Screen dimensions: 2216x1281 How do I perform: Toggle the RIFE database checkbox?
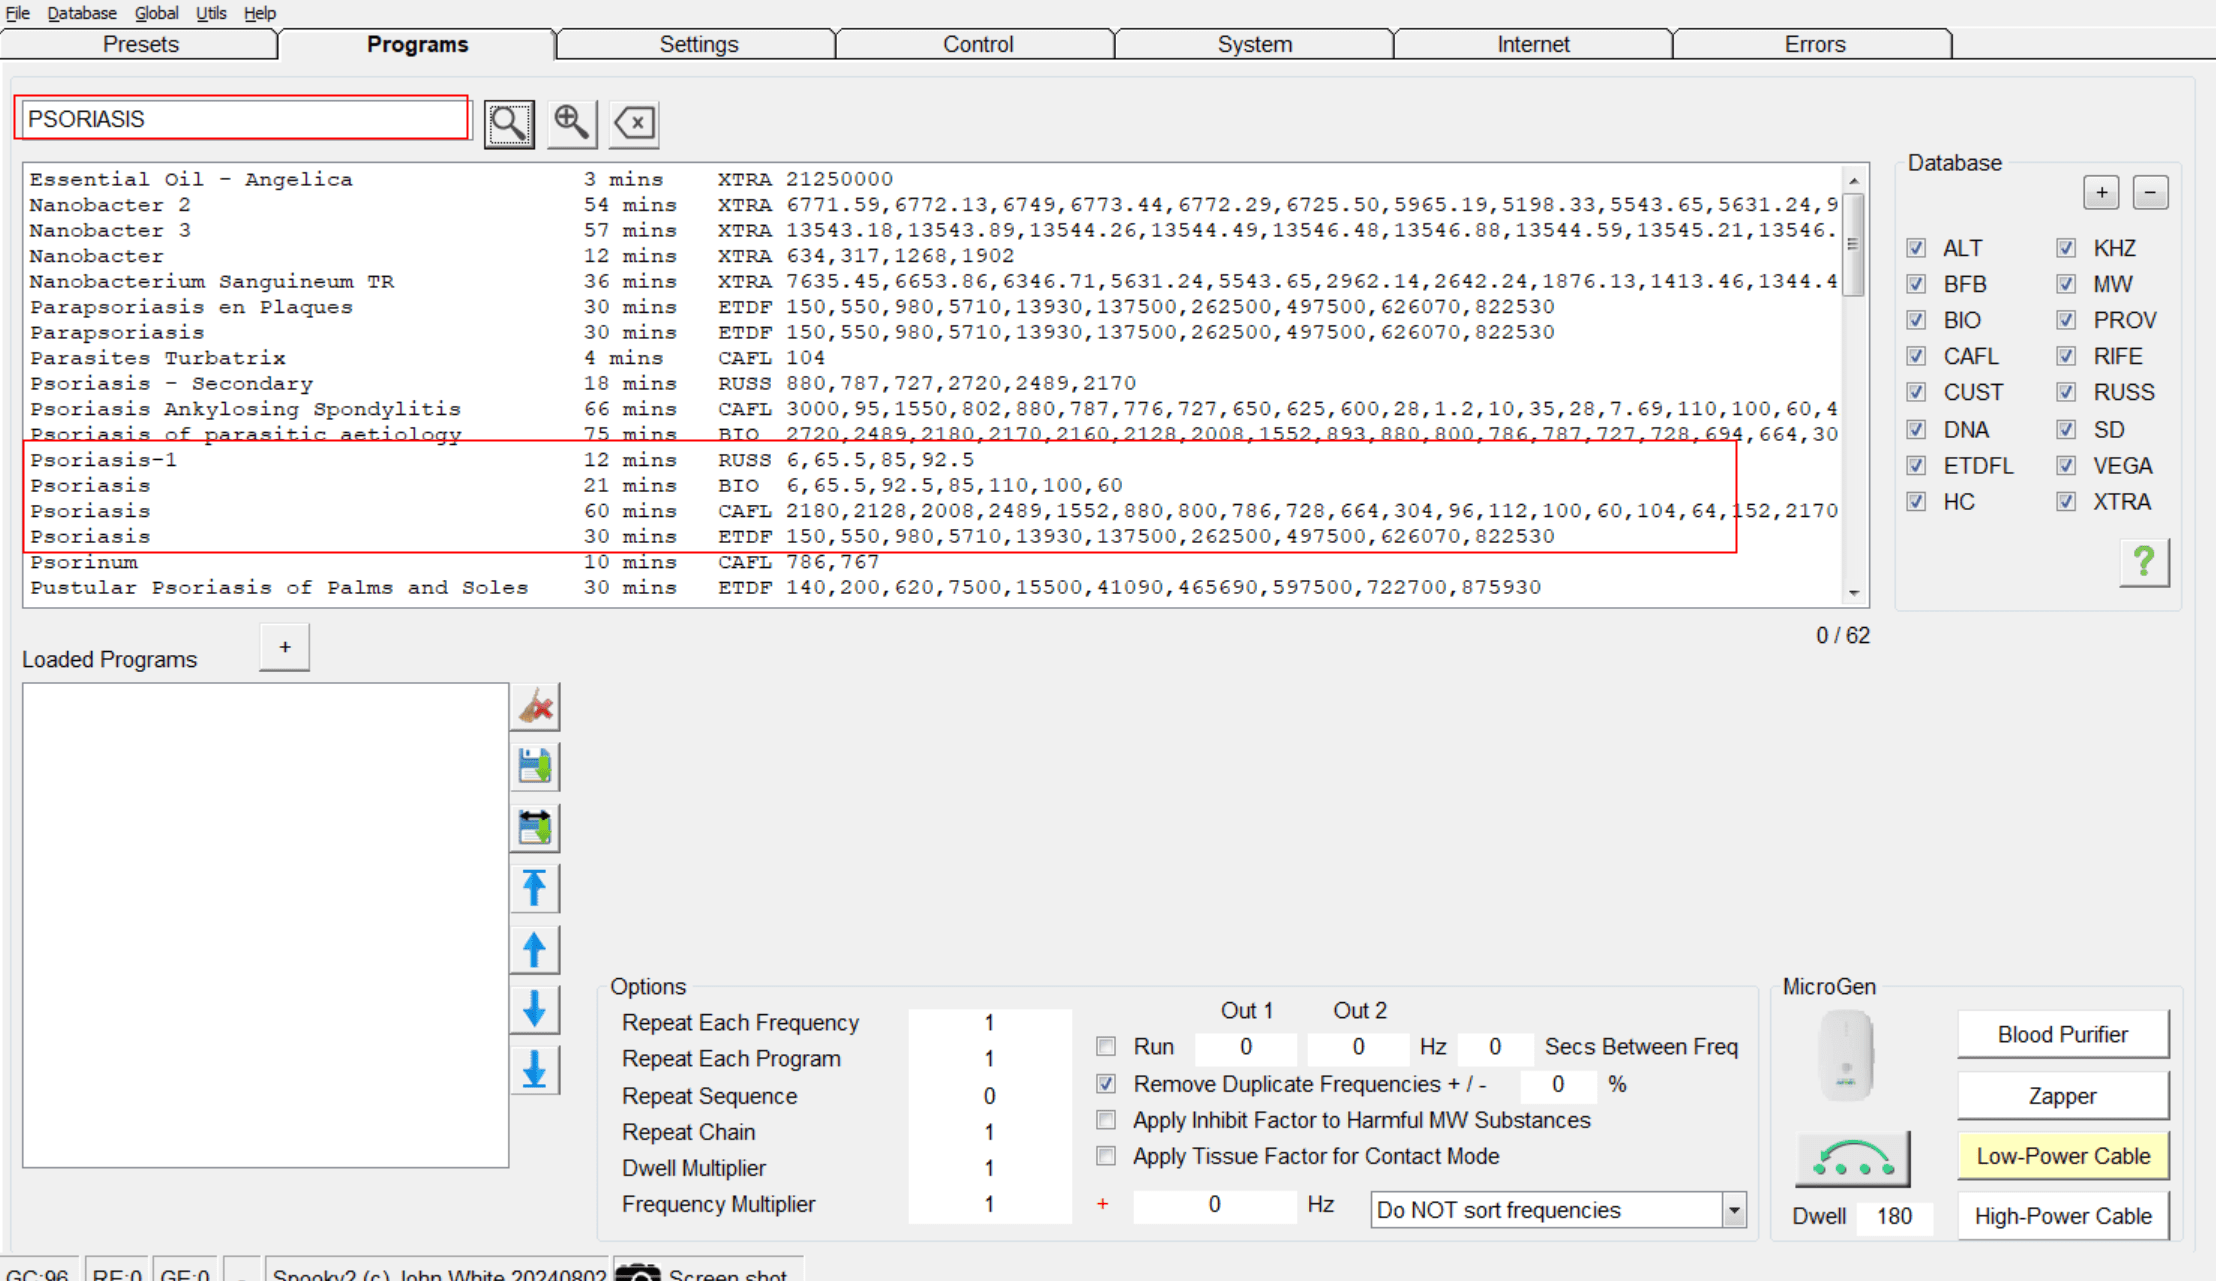click(x=2066, y=356)
